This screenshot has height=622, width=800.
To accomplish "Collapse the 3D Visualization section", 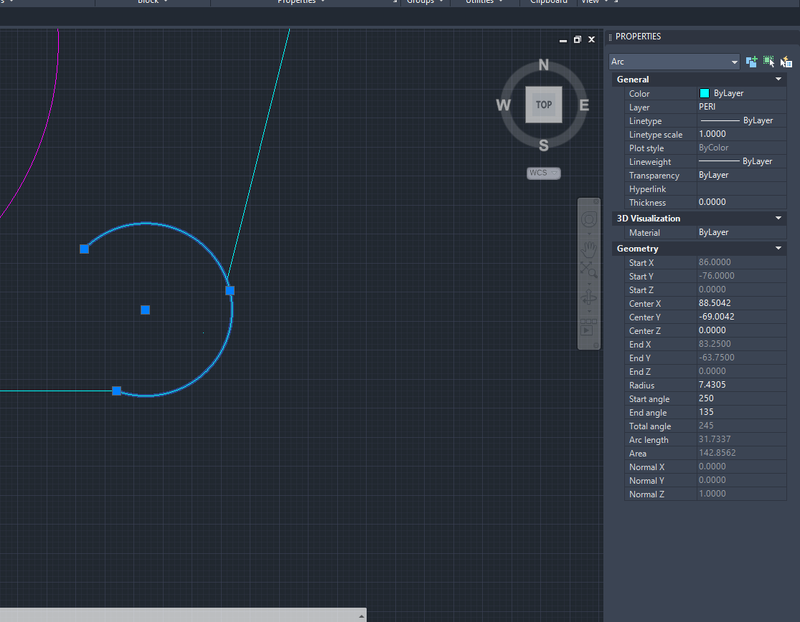I will point(778,218).
